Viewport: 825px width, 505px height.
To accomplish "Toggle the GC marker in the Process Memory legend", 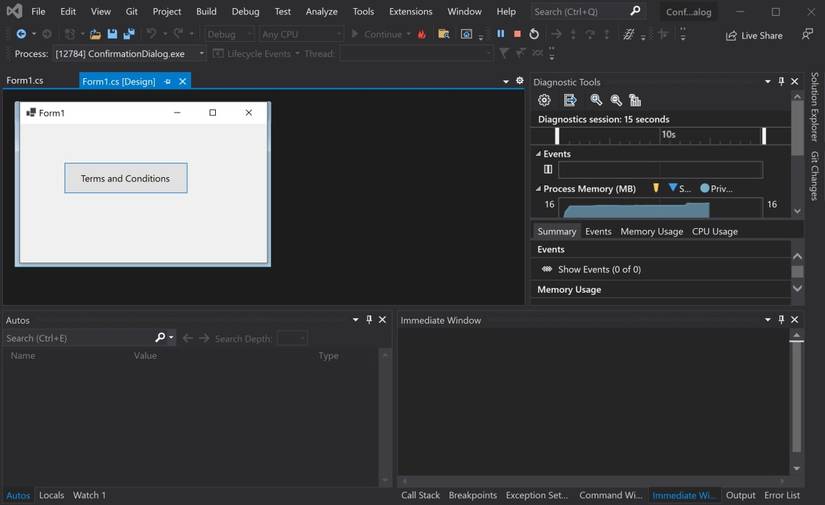I will pos(656,188).
